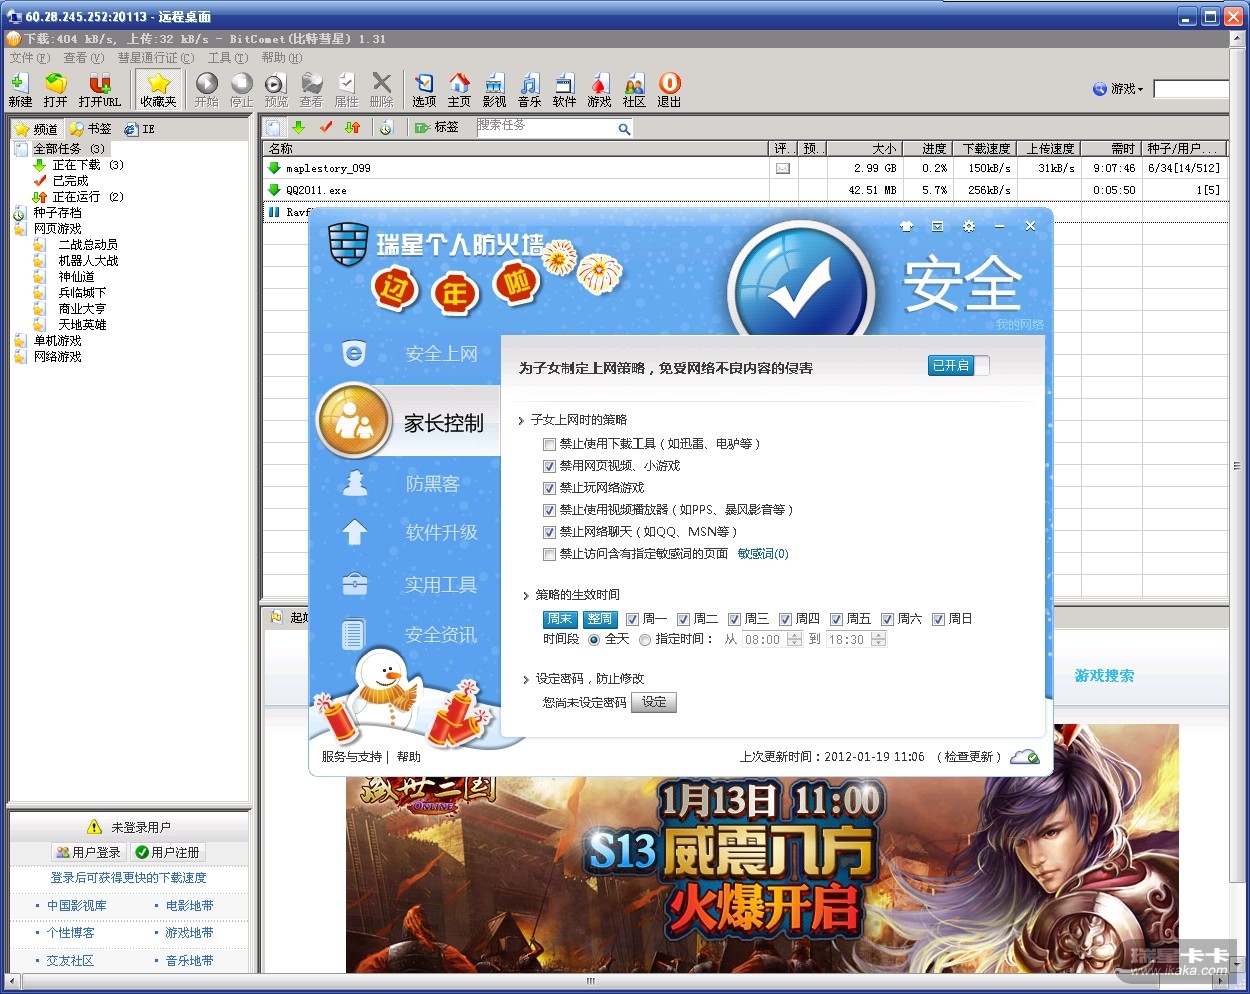Click the 整周 whole-week preset button
The image size is (1250, 994).
click(600, 619)
